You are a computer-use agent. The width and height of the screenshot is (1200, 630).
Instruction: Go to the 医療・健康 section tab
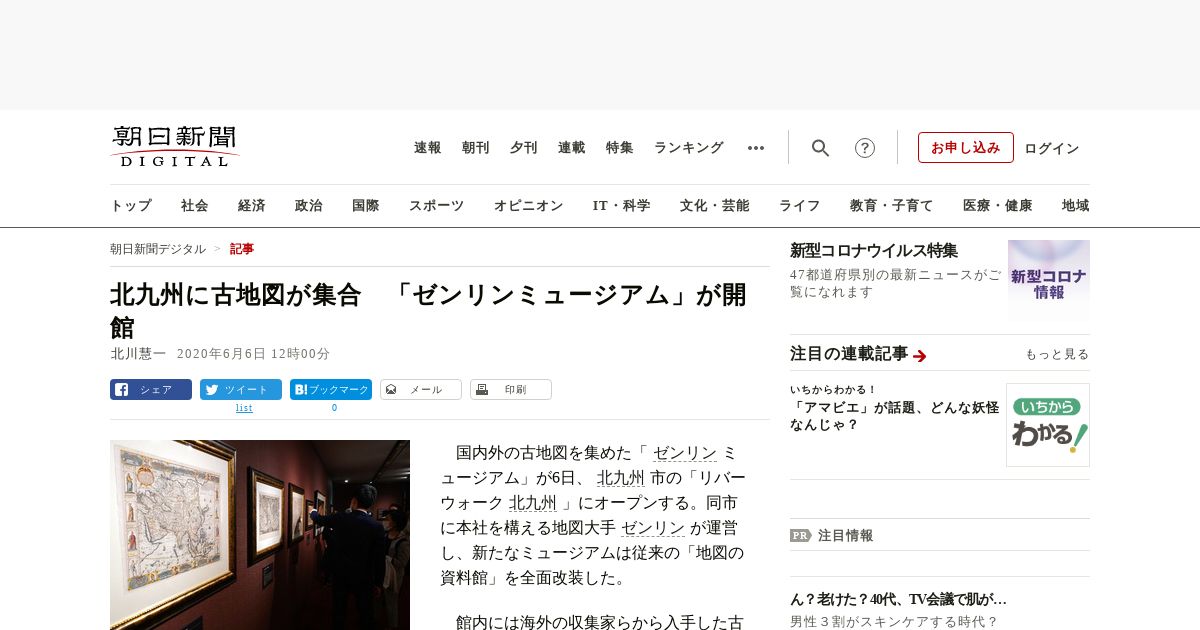point(997,206)
